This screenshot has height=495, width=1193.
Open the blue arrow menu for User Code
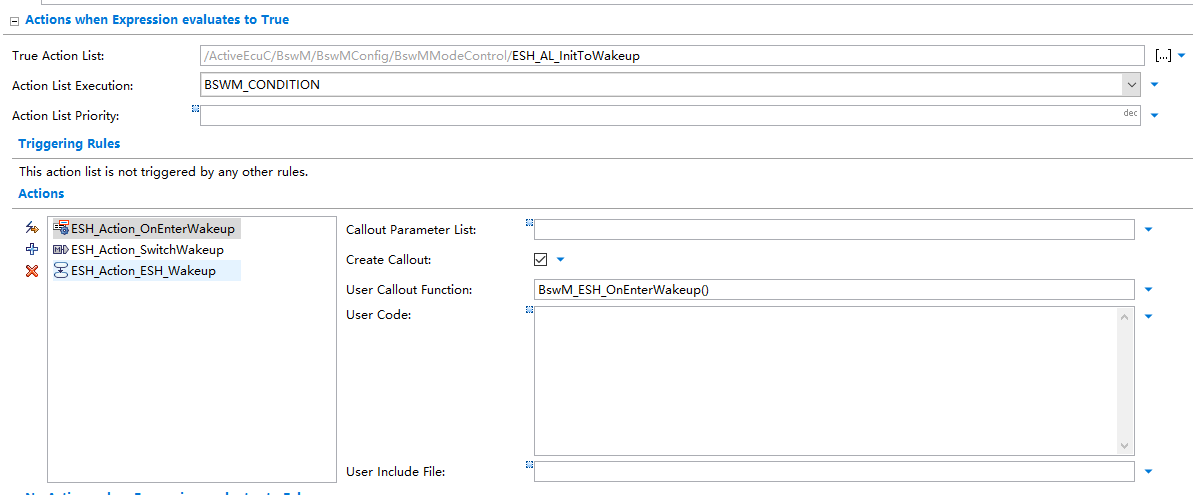(1149, 316)
